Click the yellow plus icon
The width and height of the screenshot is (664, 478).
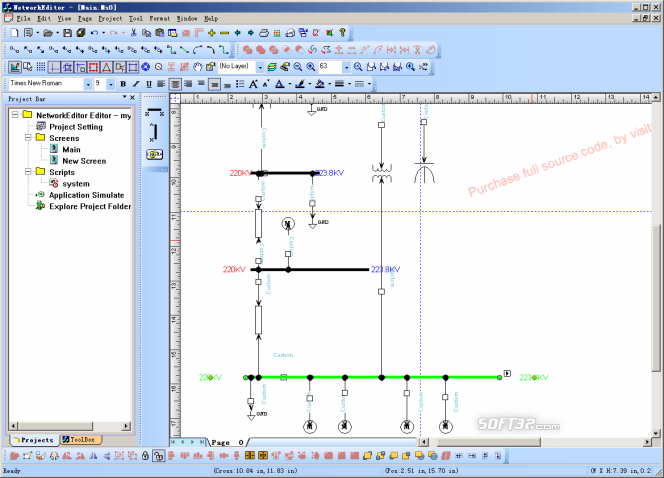point(212,33)
